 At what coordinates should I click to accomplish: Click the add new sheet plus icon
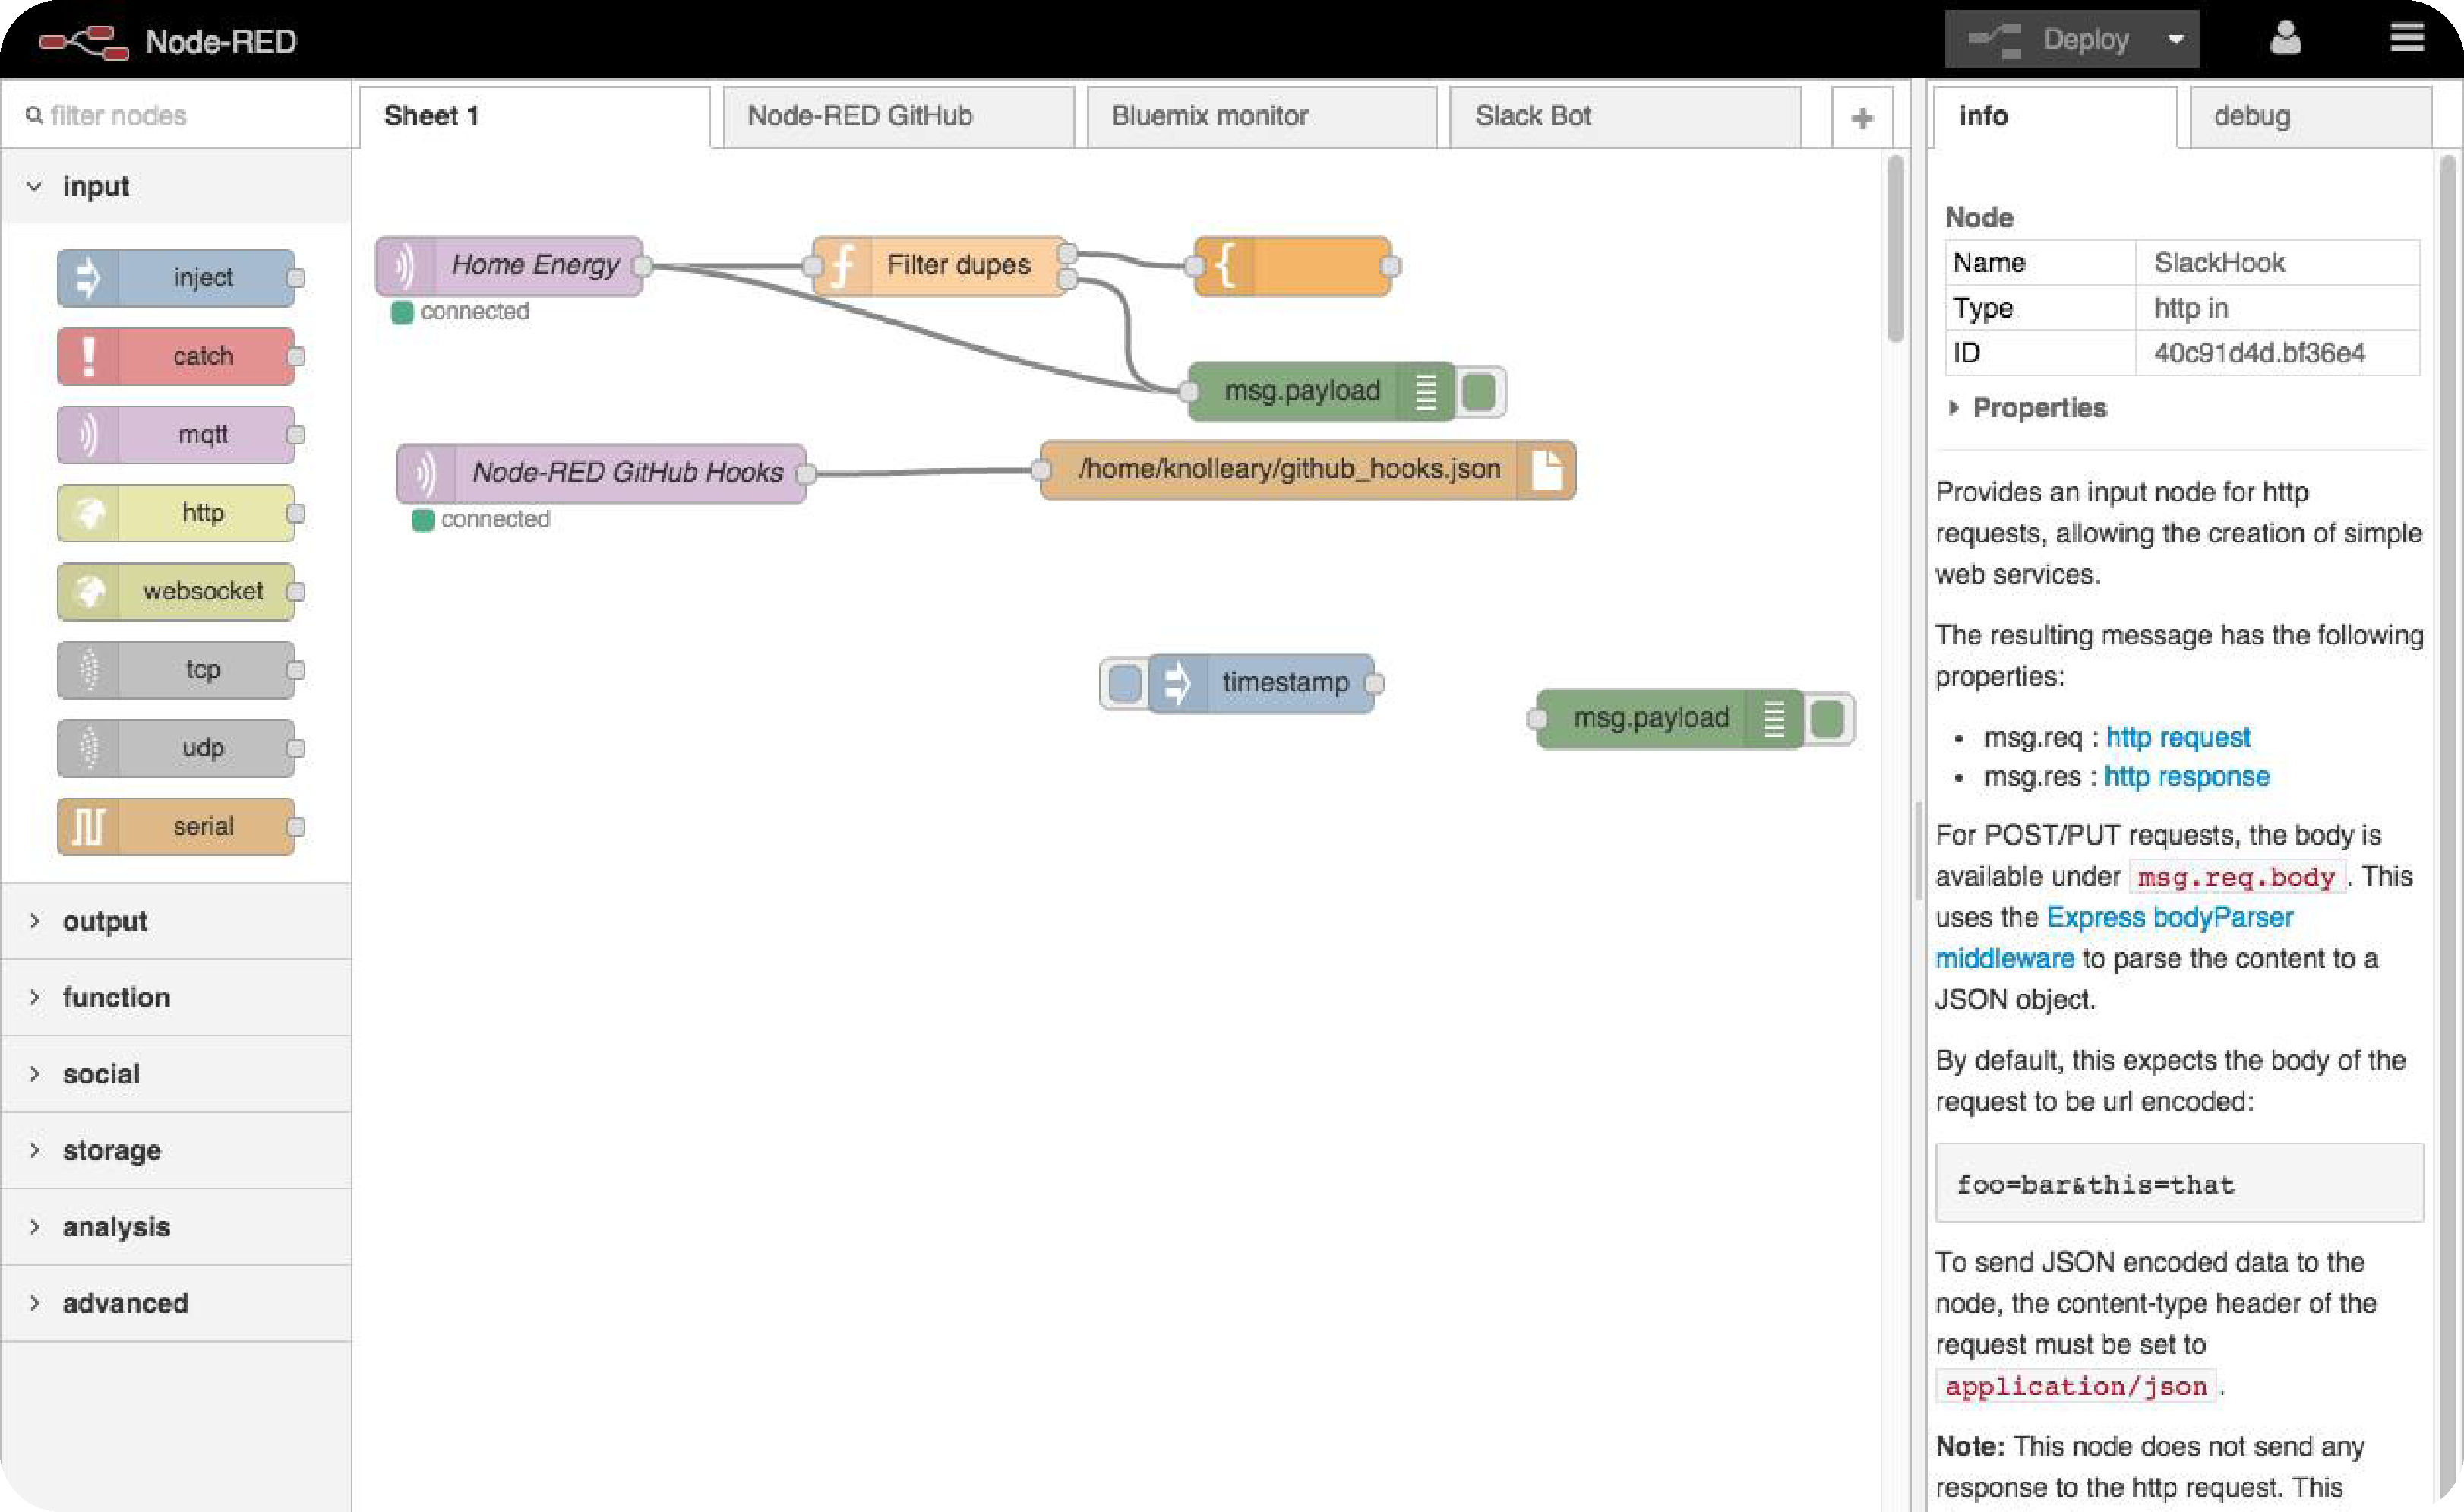[x=1861, y=118]
